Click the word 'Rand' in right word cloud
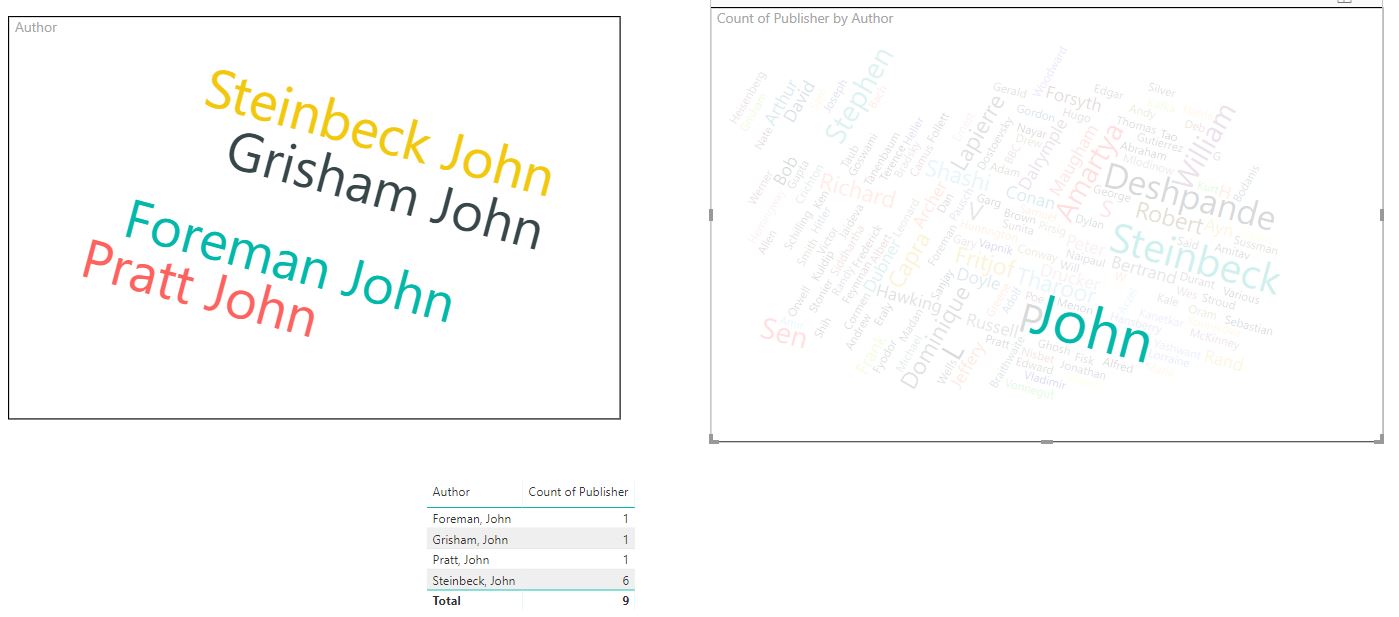Image resolution: width=1399 pixels, height=617 pixels. (1222, 360)
